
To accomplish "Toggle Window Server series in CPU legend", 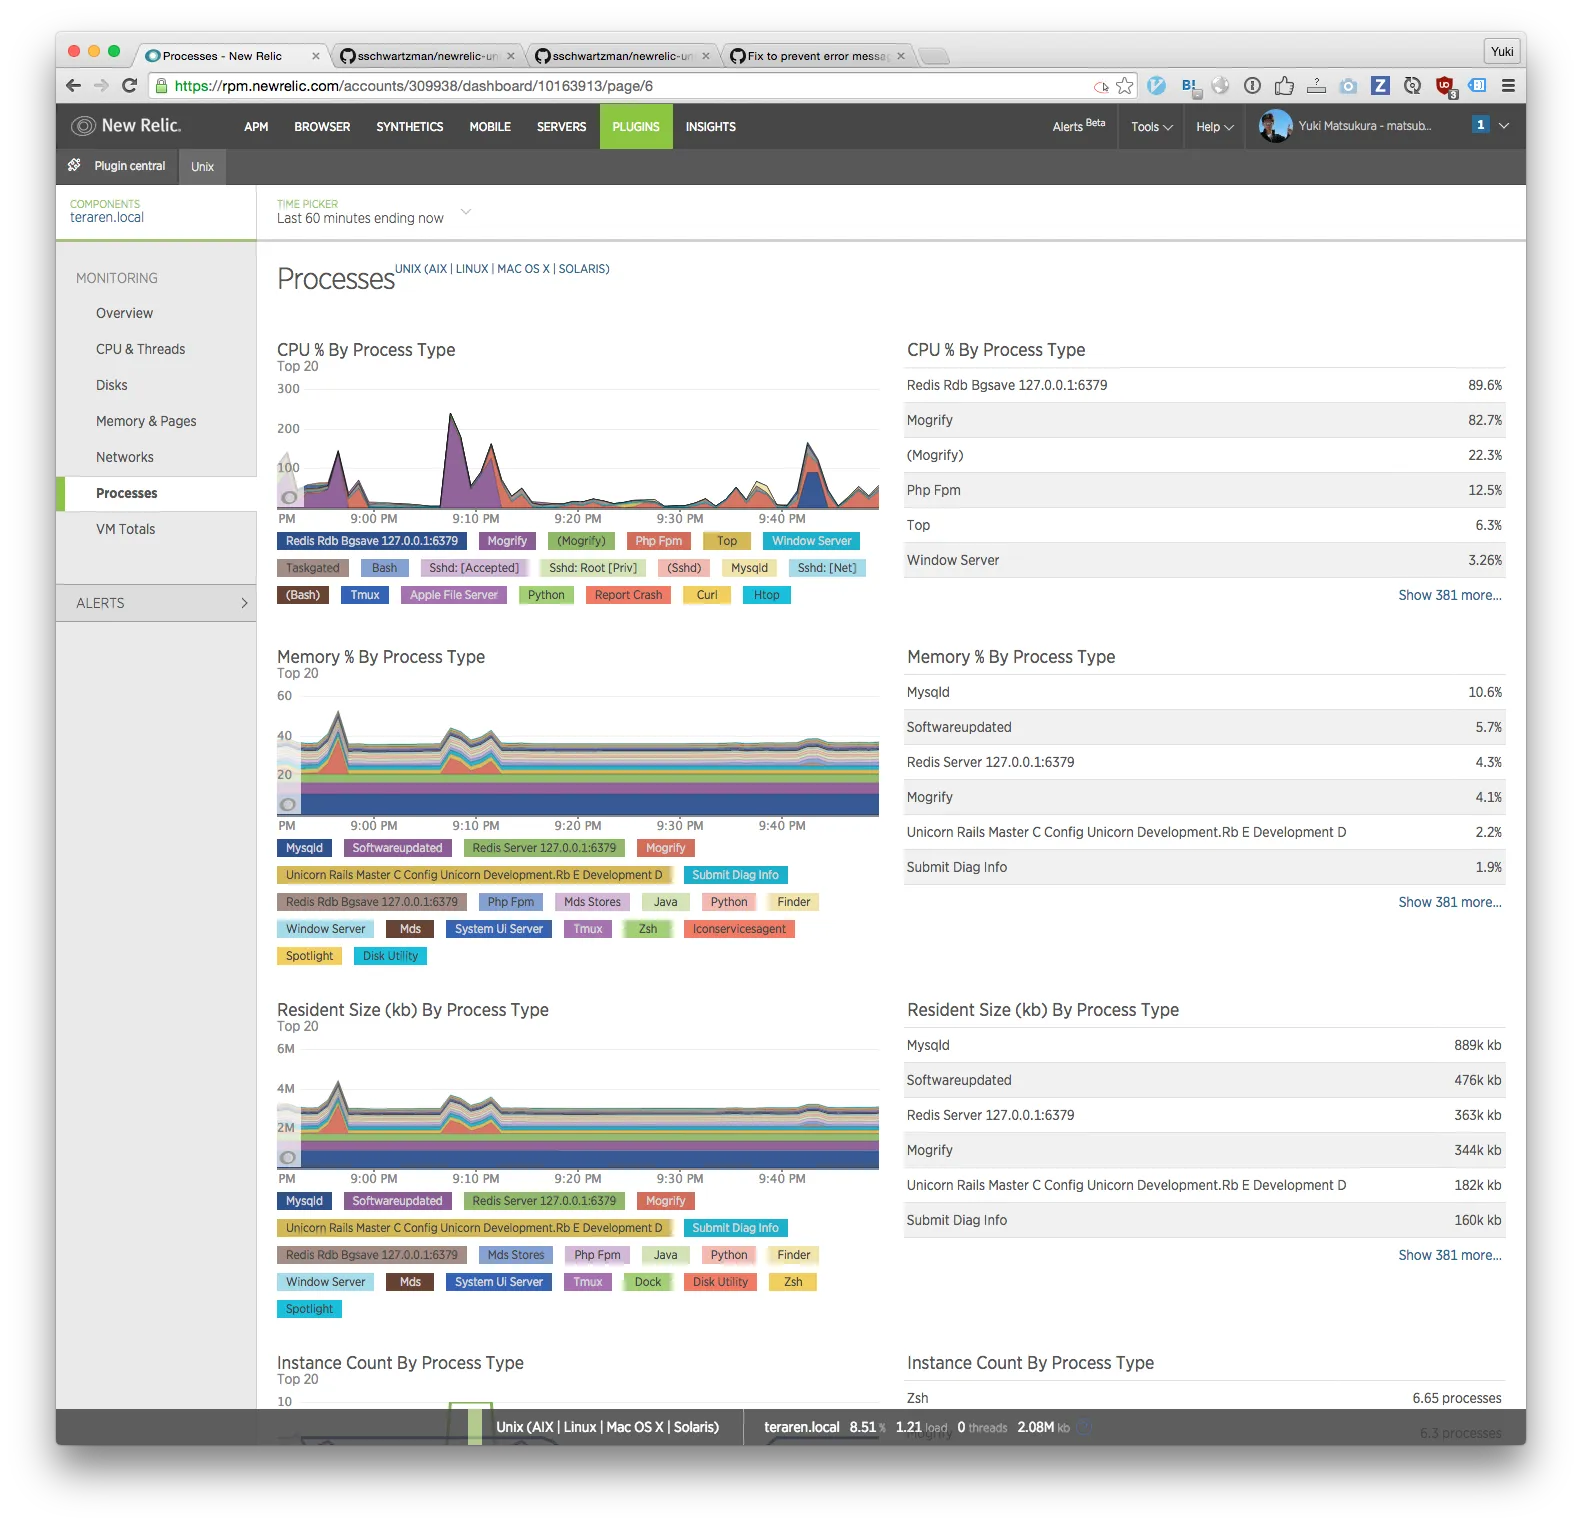I will click(811, 541).
